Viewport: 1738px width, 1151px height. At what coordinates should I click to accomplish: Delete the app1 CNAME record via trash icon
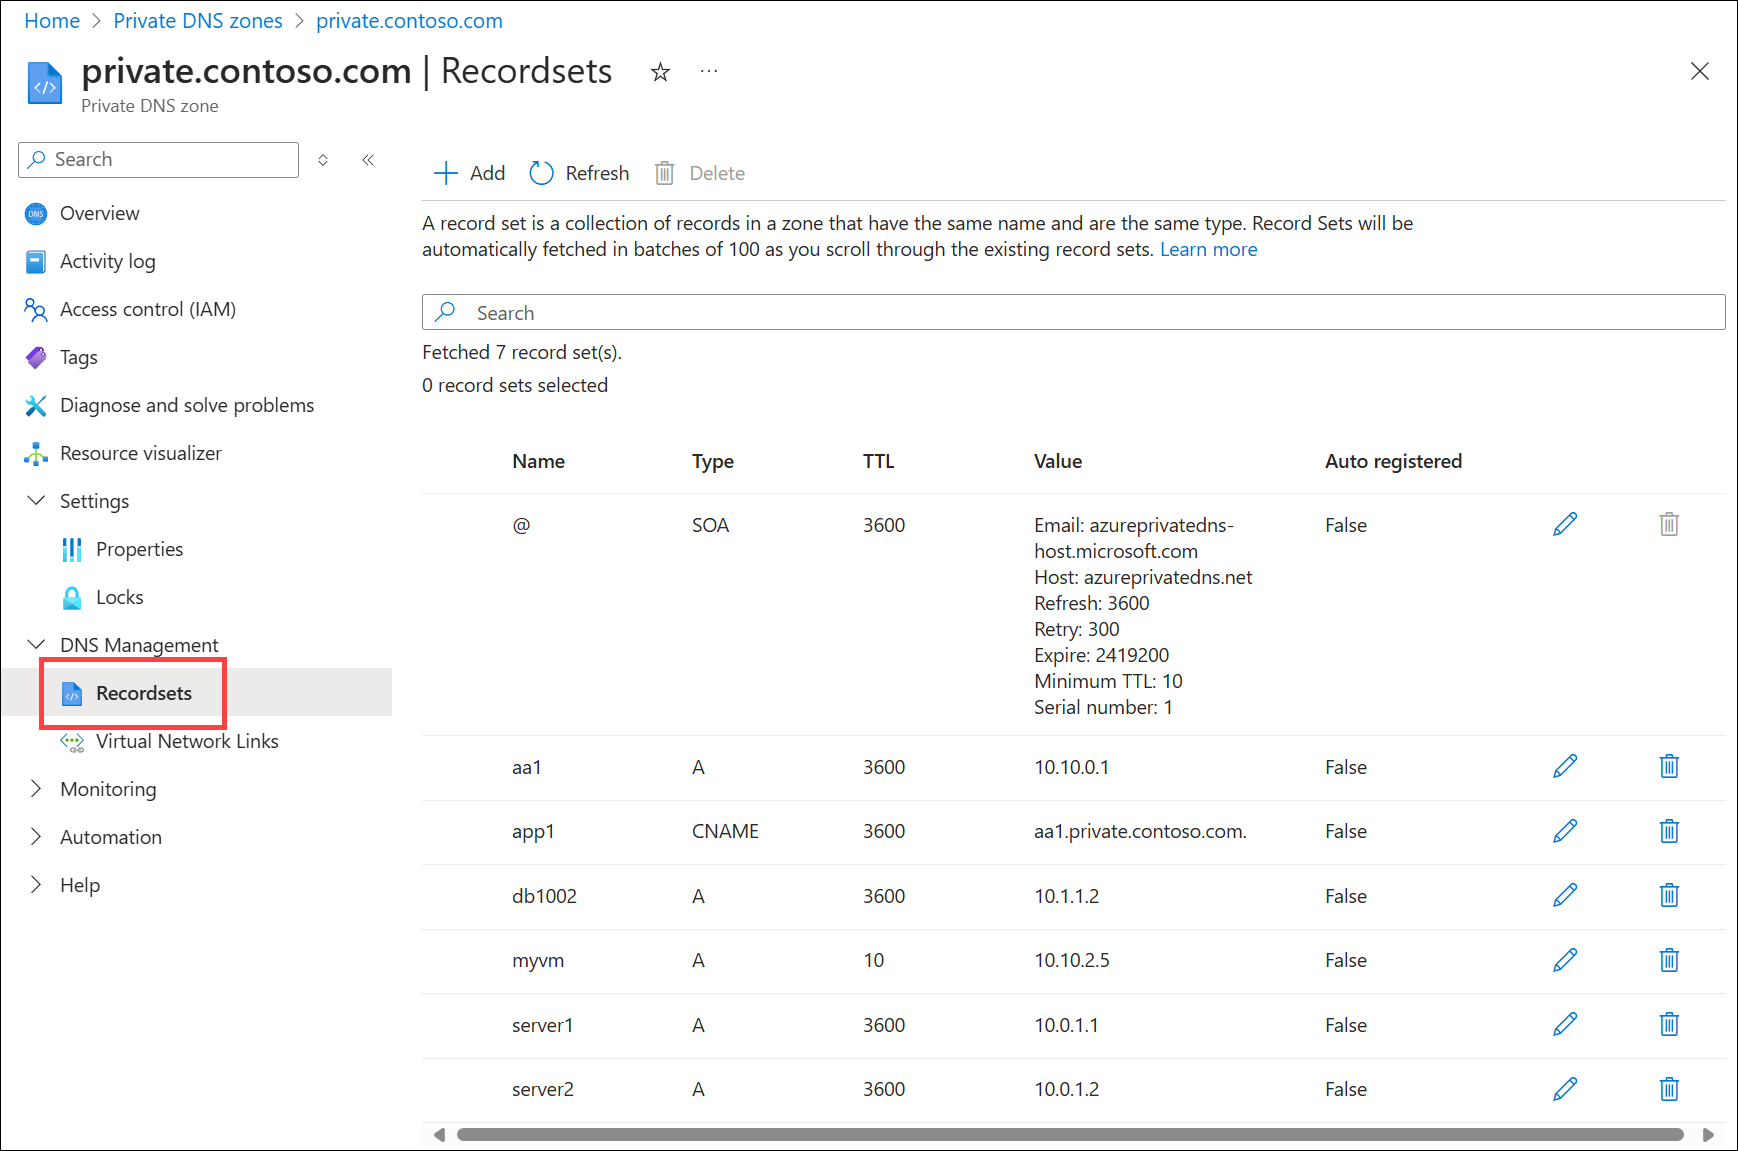[x=1668, y=831]
